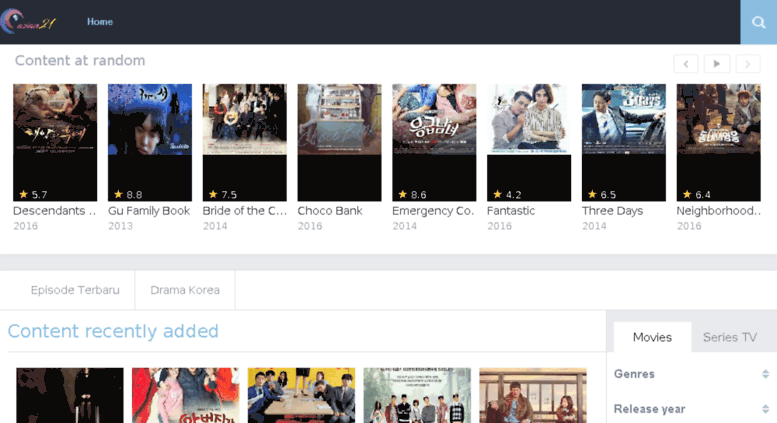Click the 8.8 star rating
The width and height of the screenshot is (777, 423).
click(x=128, y=195)
